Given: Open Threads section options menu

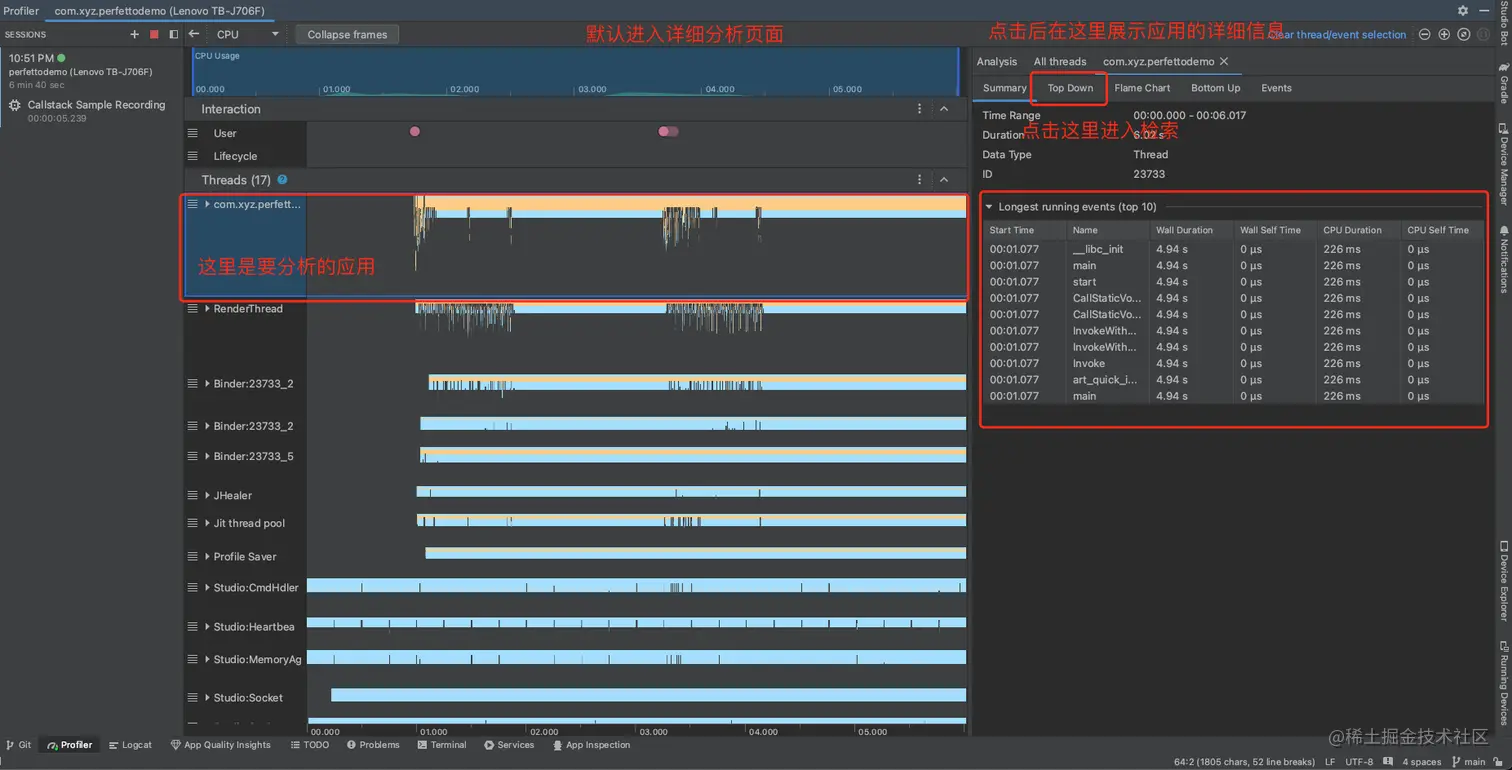Looking at the screenshot, I should (920, 180).
